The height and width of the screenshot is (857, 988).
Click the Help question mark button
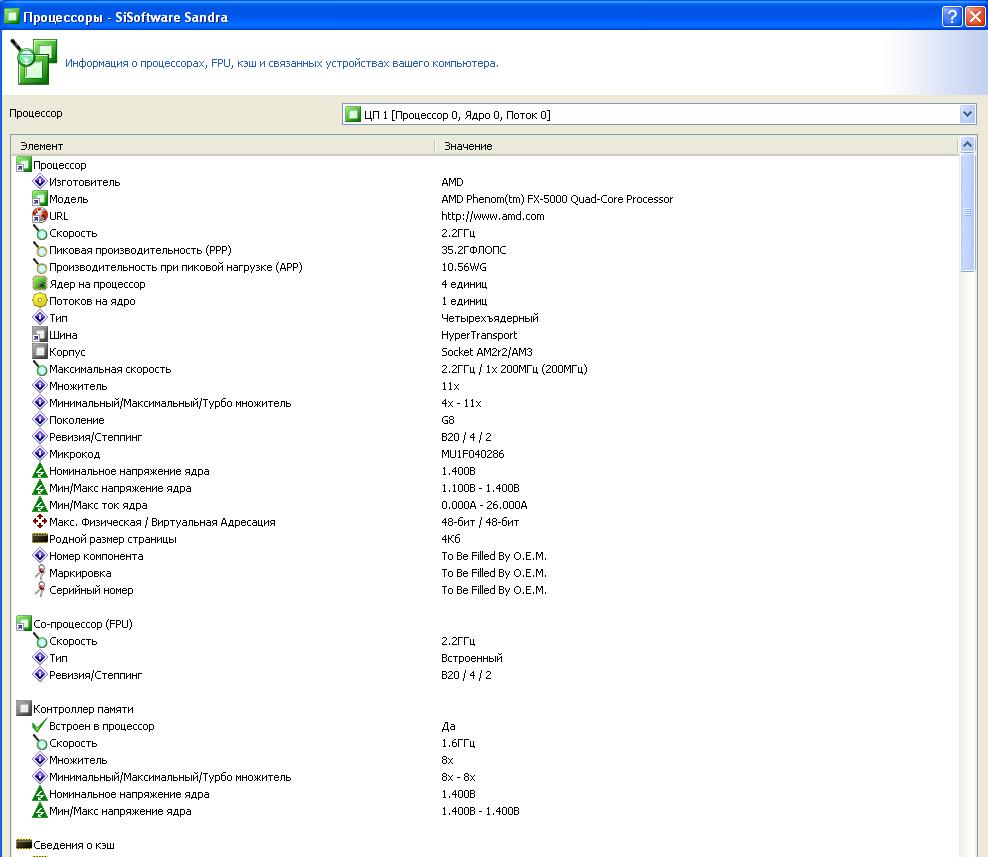952,16
